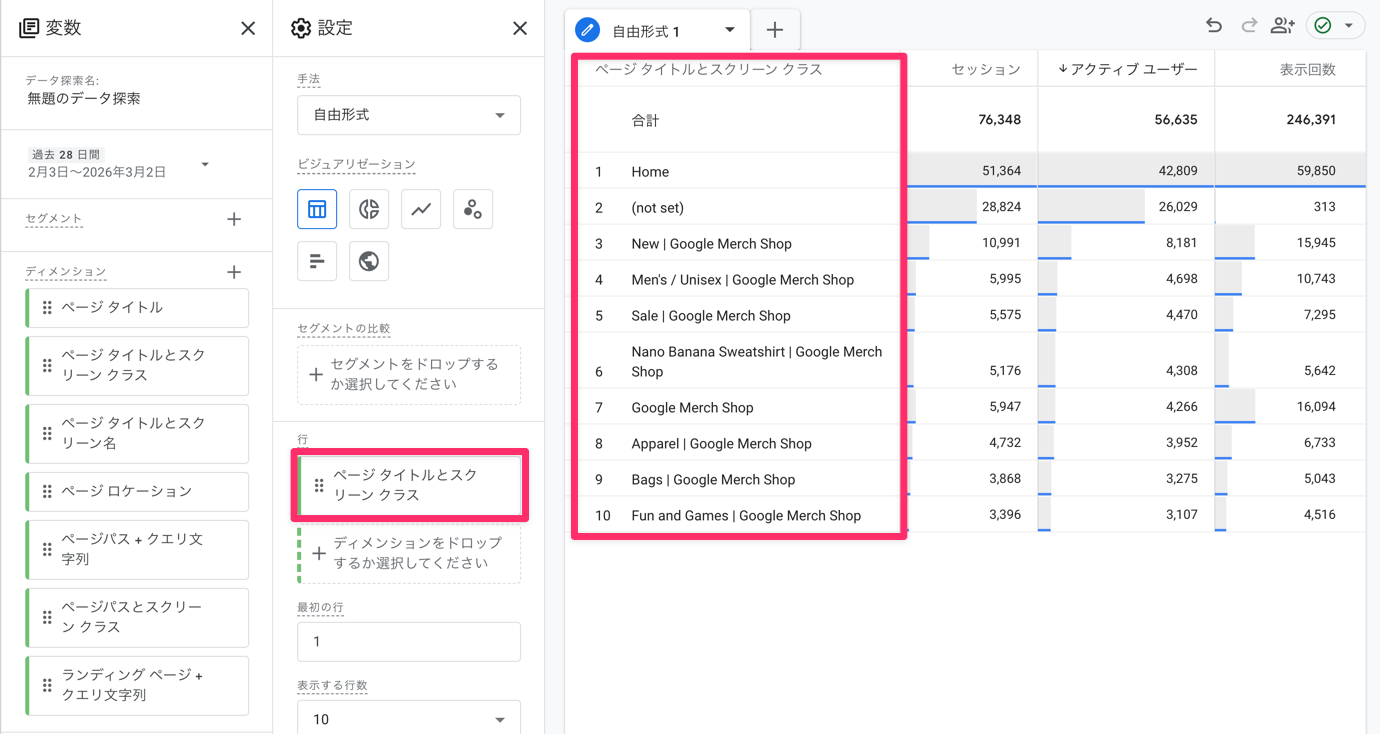This screenshot has width=1380, height=734.
Task: Click the 最初の行 input field
Action: point(409,642)
